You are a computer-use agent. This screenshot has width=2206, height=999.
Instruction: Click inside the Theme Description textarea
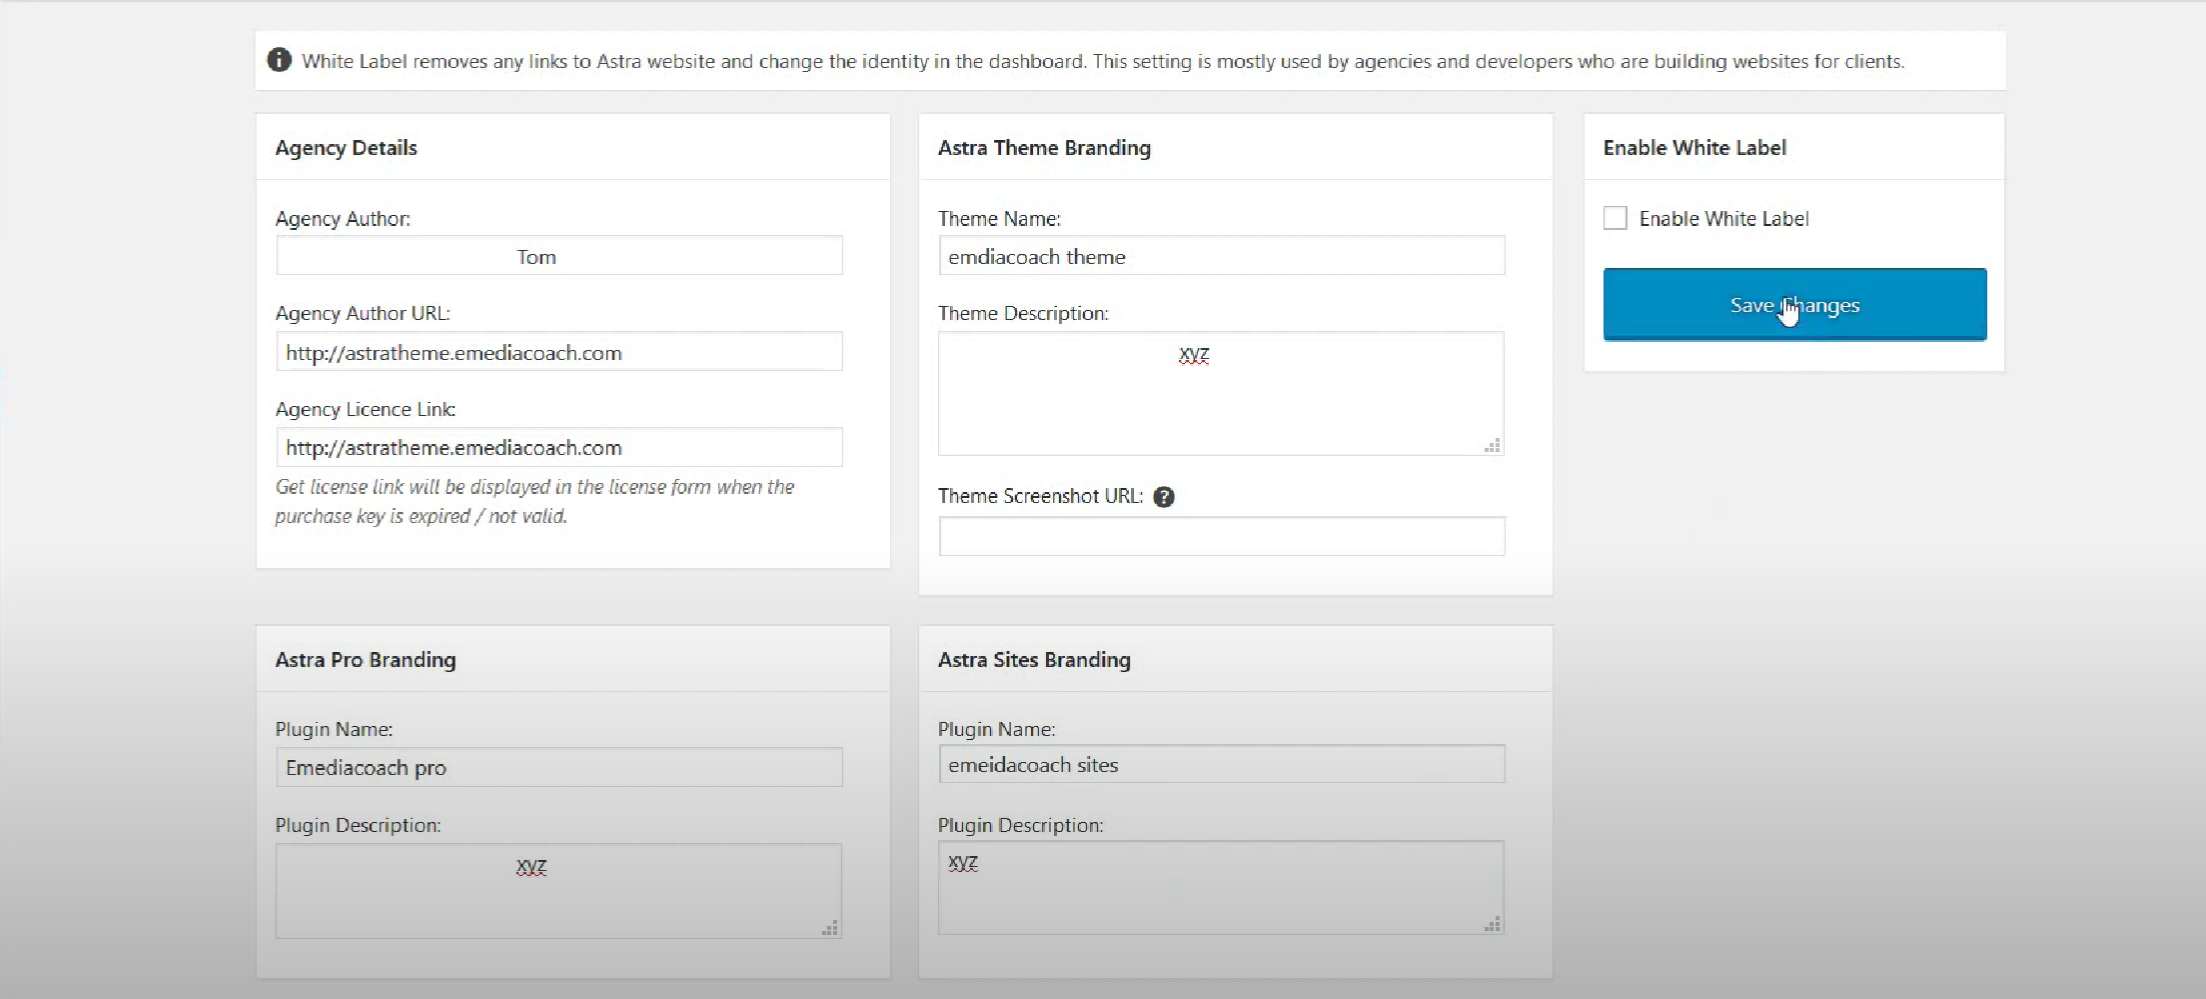[x=1220, y=394]
